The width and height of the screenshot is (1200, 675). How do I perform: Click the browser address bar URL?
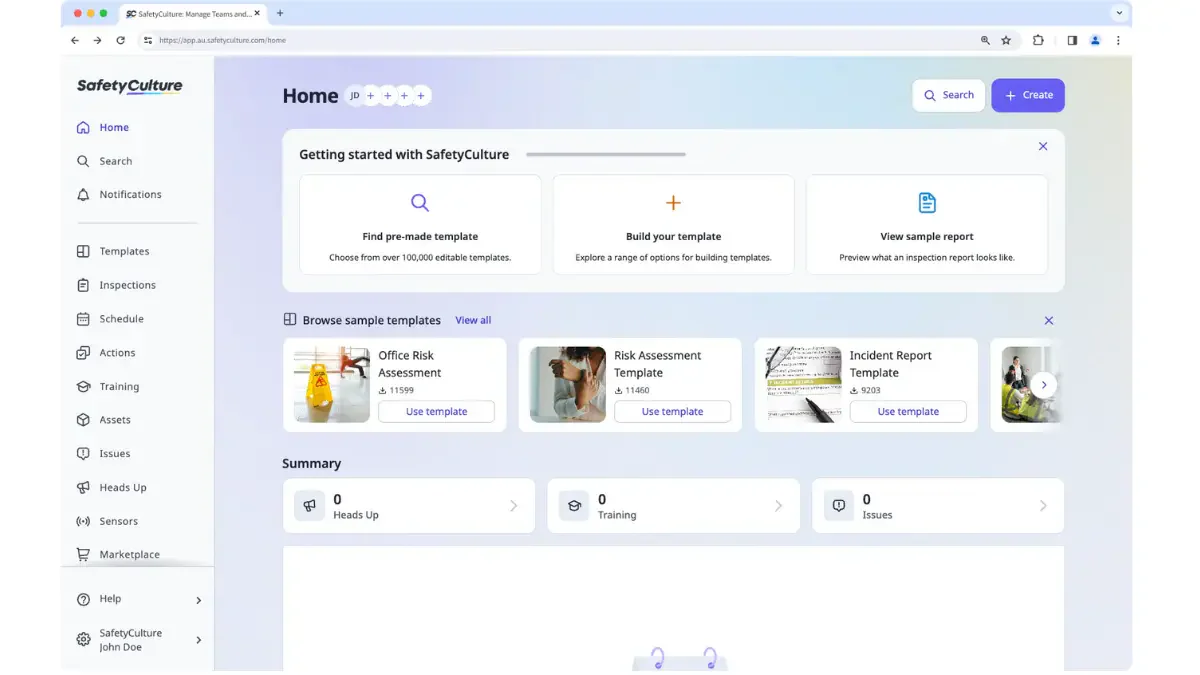coord(222,40)
